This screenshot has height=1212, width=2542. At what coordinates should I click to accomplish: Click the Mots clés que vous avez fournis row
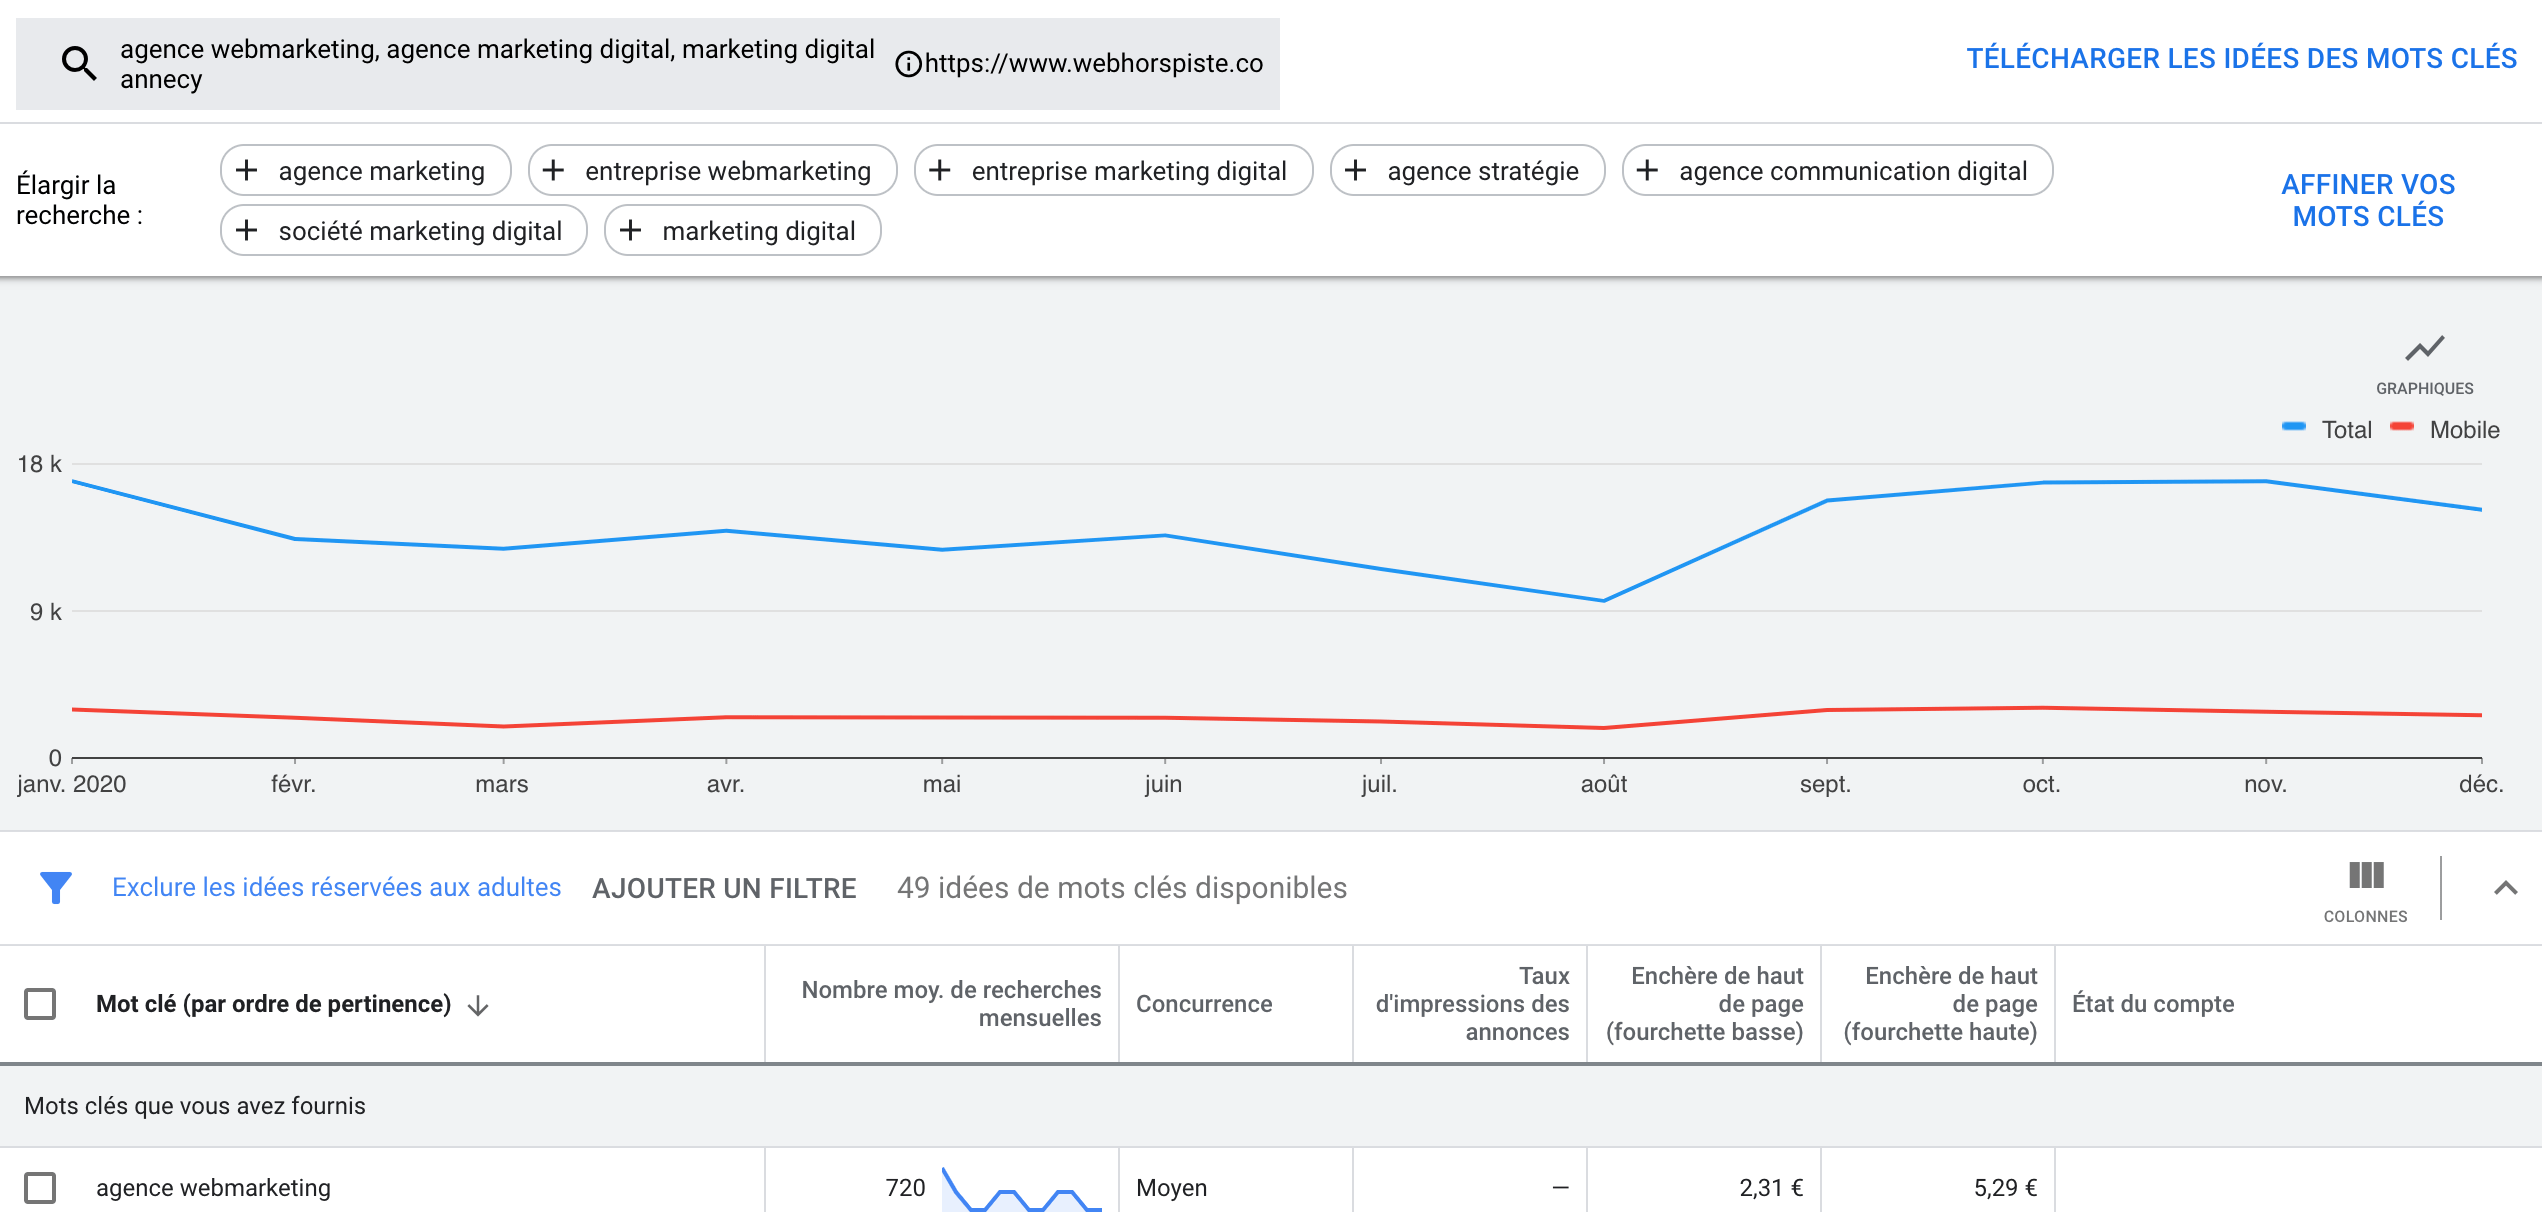[1271, 1106]
